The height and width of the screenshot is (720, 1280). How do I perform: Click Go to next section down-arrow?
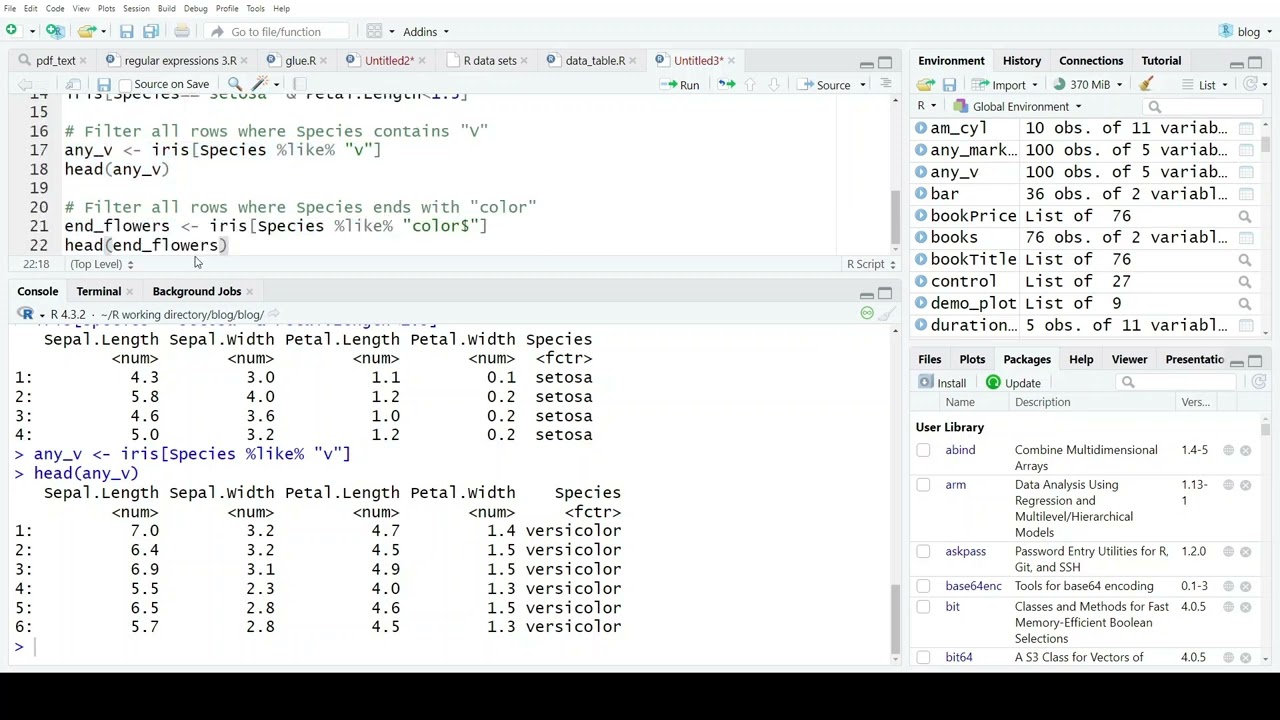[772, 84]
